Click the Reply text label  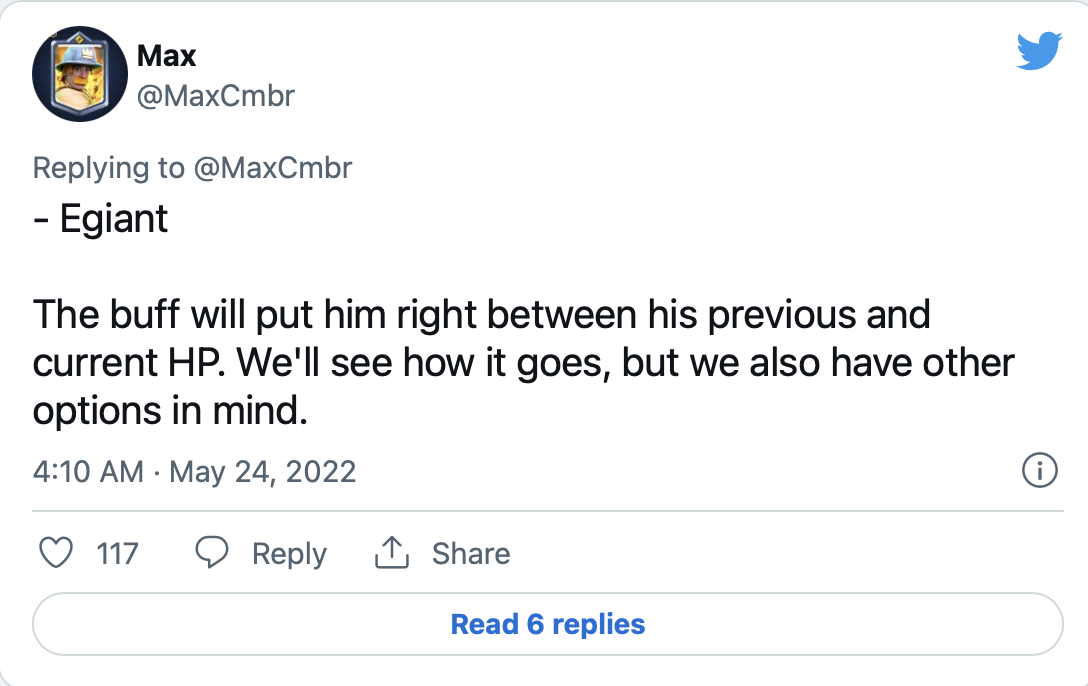pos(289,554)
